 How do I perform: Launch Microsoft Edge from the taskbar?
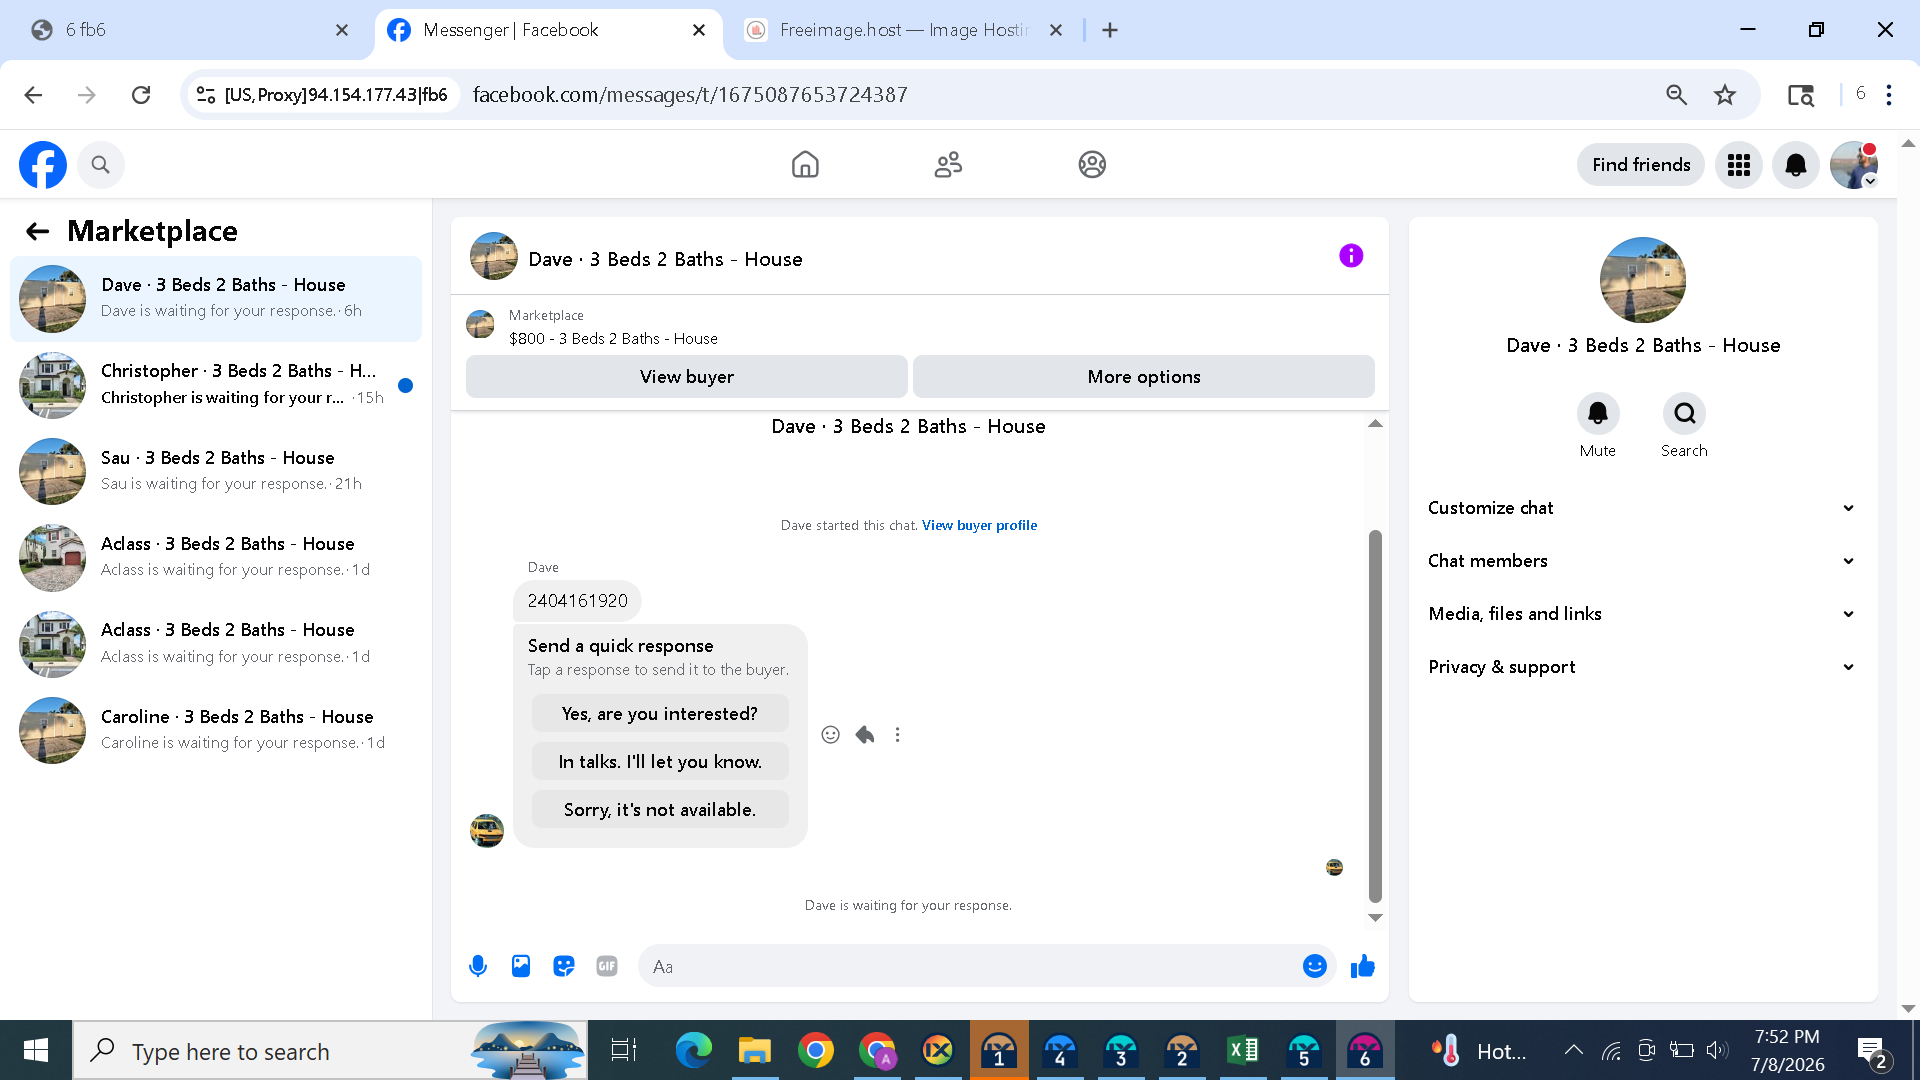(x=694, y=1050)
